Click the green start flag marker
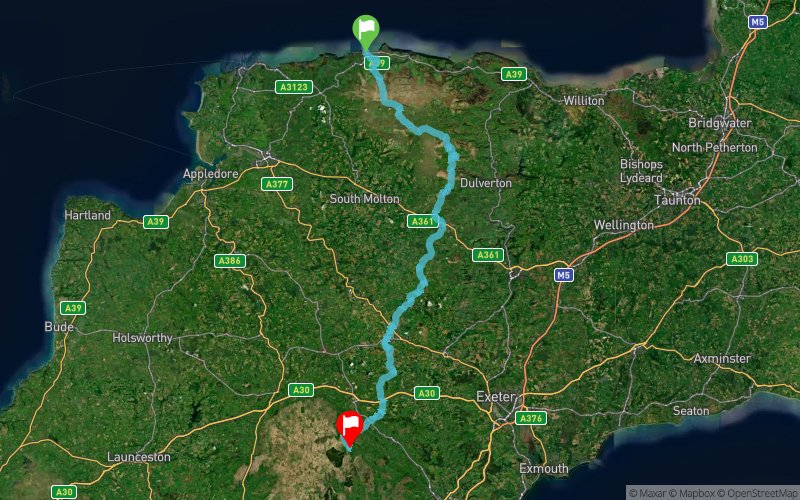This screenshot has height=500, width=800. coord(366,32)
